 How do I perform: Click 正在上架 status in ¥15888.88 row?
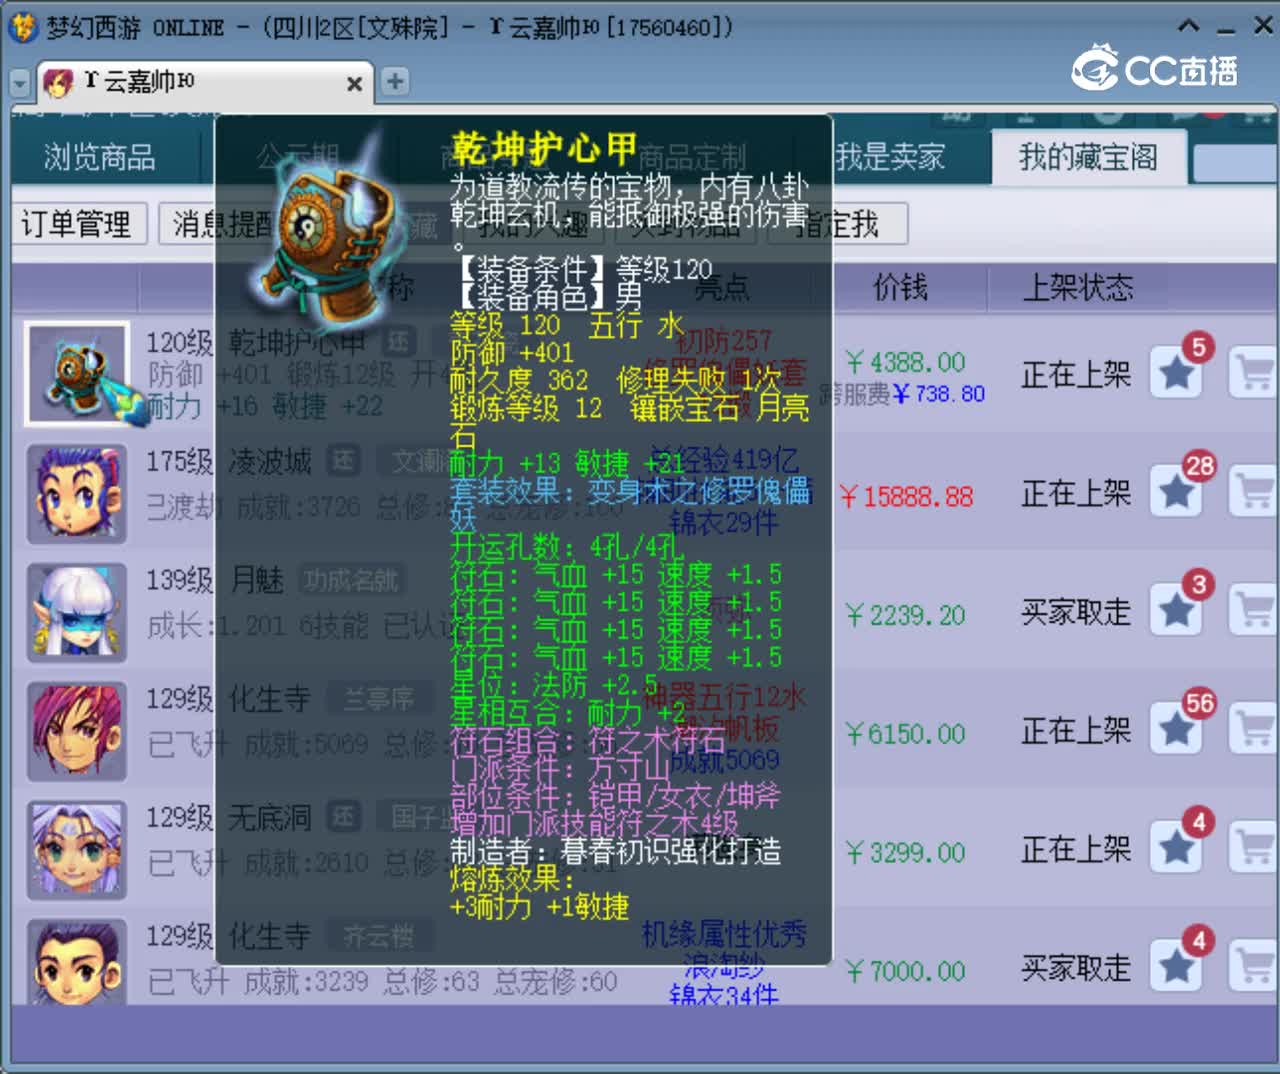click(1076, 493)
